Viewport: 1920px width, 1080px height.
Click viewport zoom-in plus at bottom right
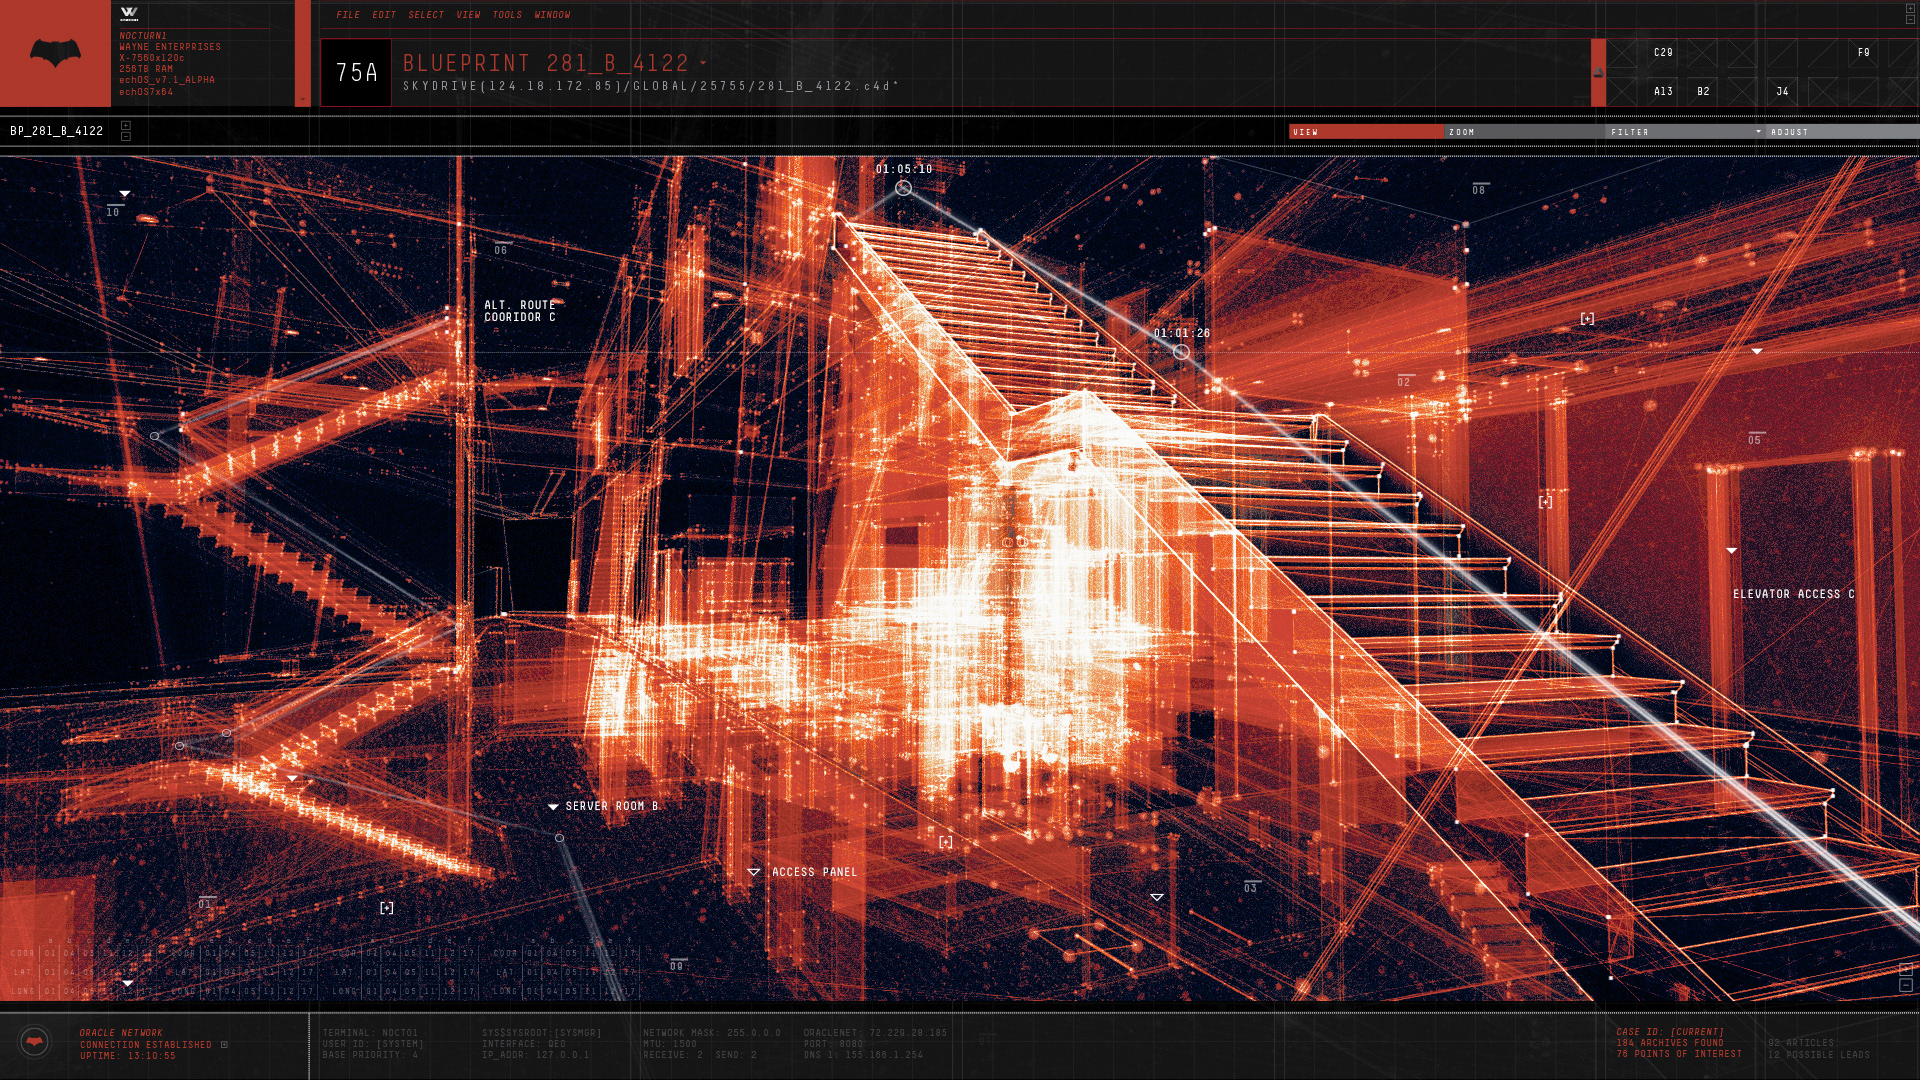pos(1906,969)
